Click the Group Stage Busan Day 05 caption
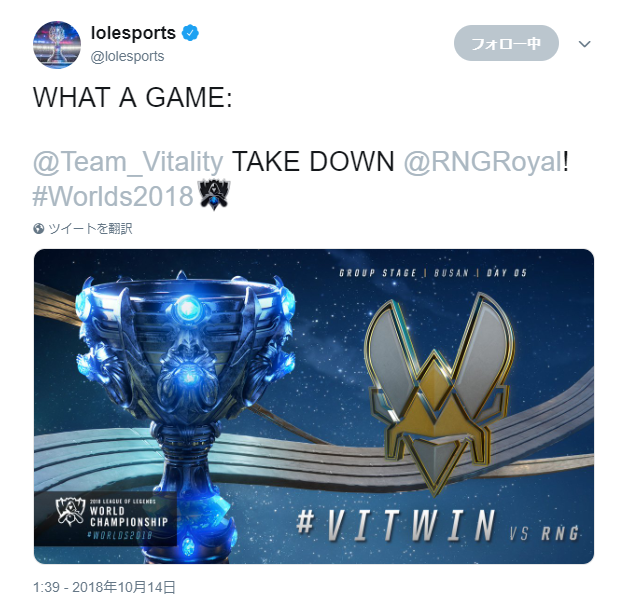Screen dimensions: 626x608 point(433,273)
